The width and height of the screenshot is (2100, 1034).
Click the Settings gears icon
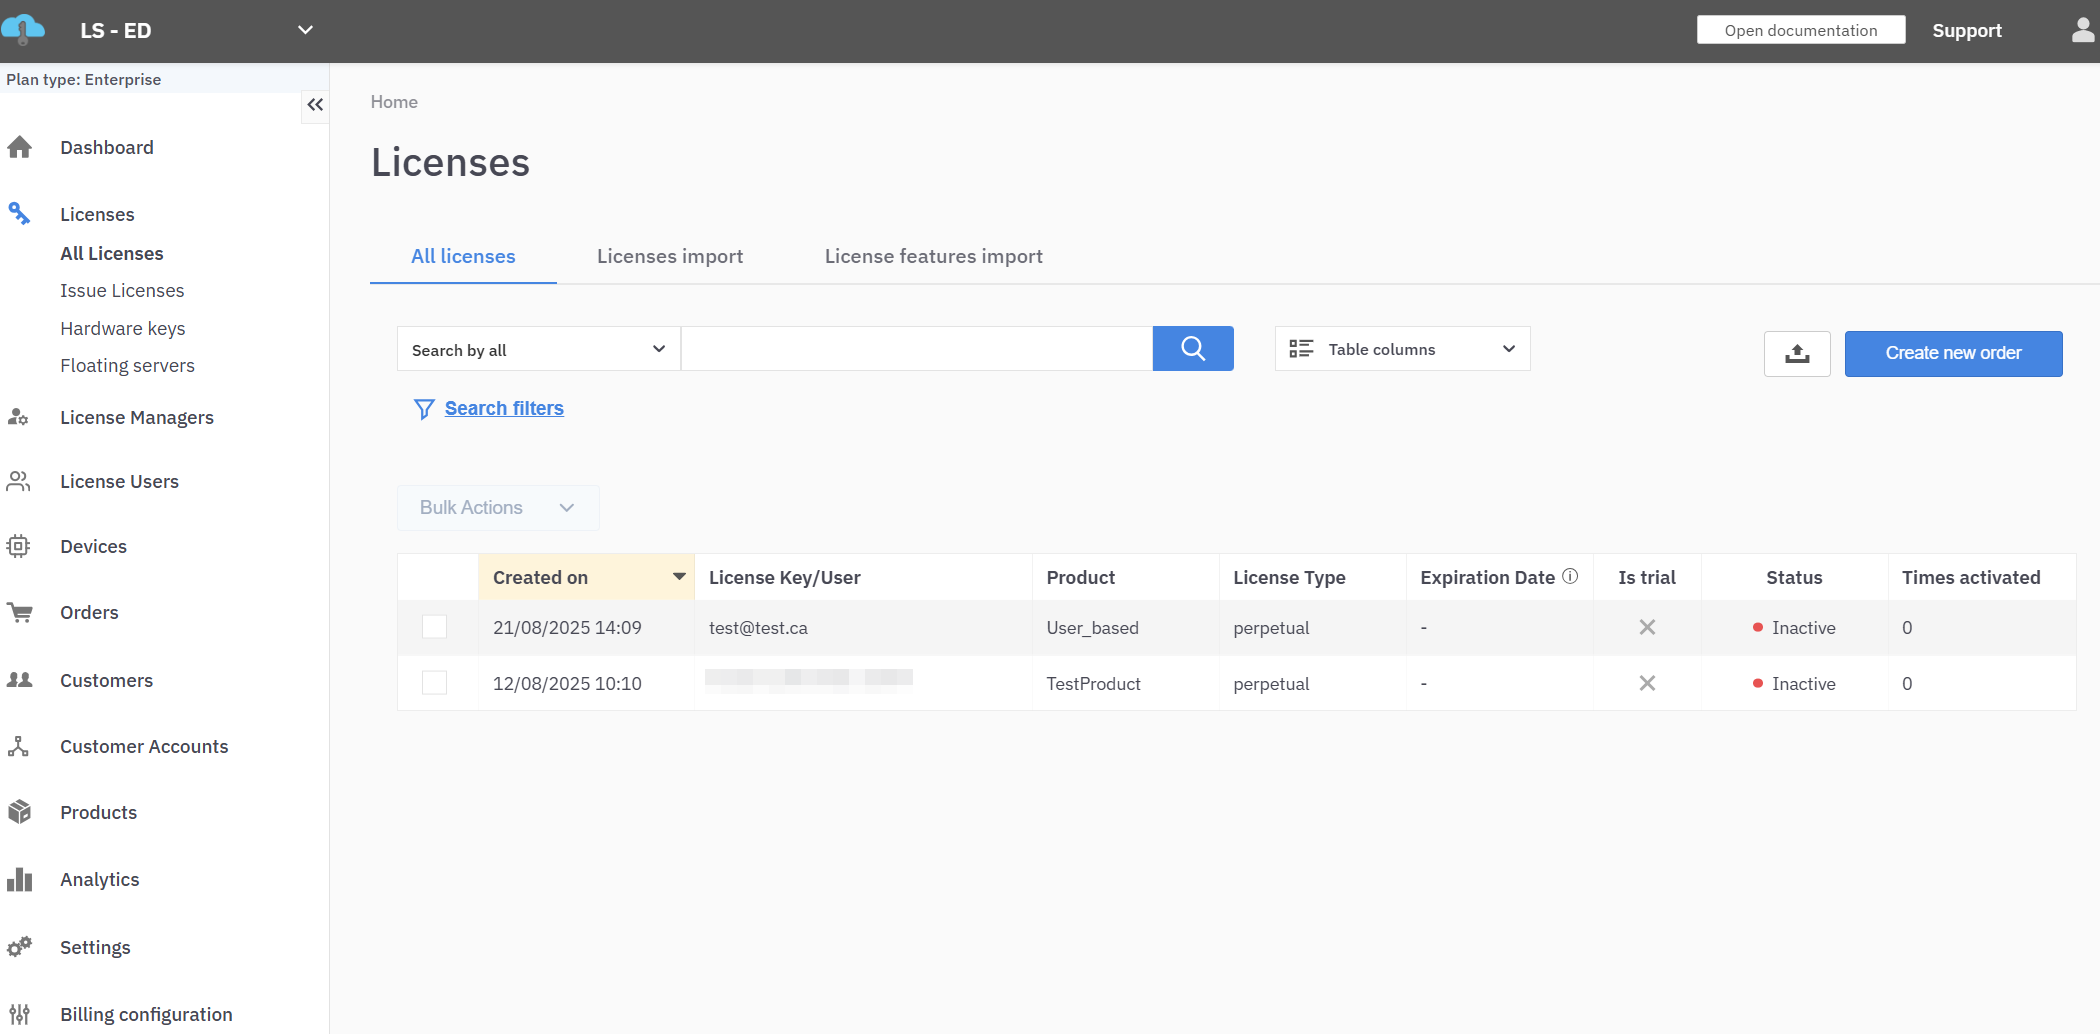point(19,947)
